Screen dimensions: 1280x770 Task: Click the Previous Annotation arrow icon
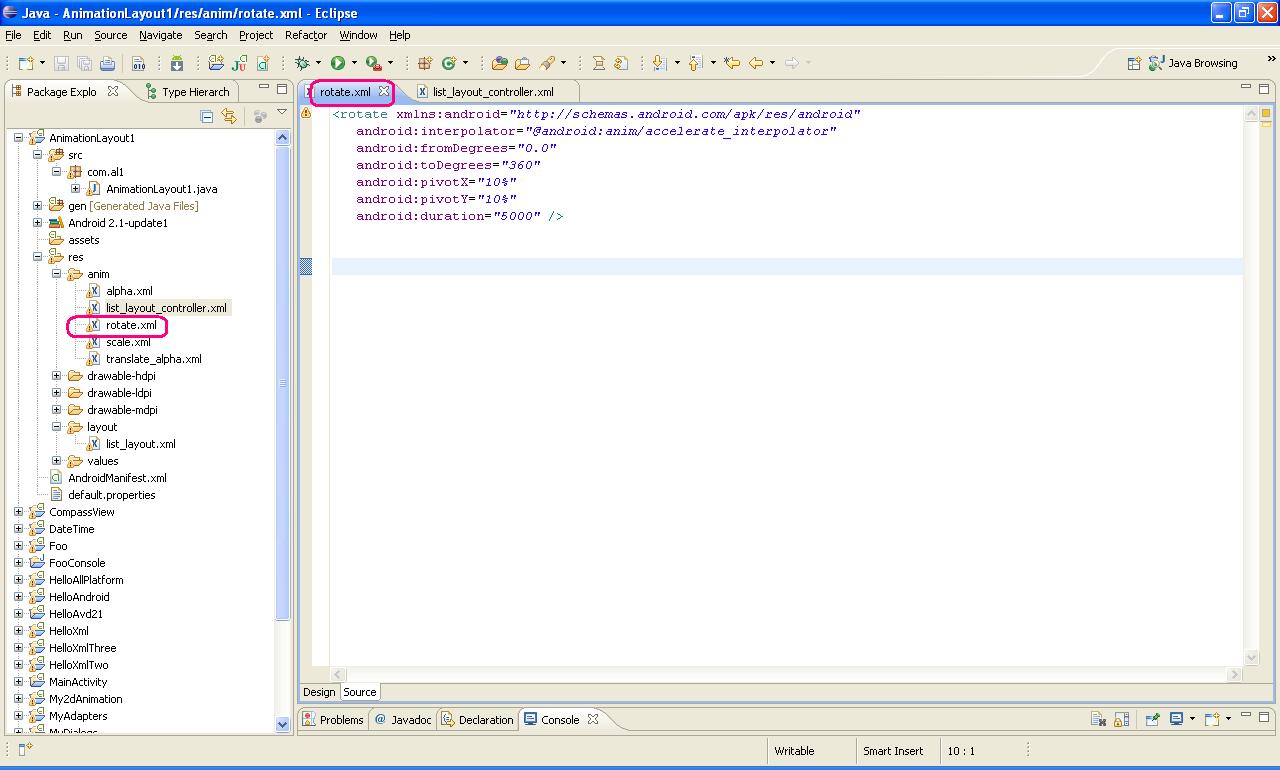(696, 63)
